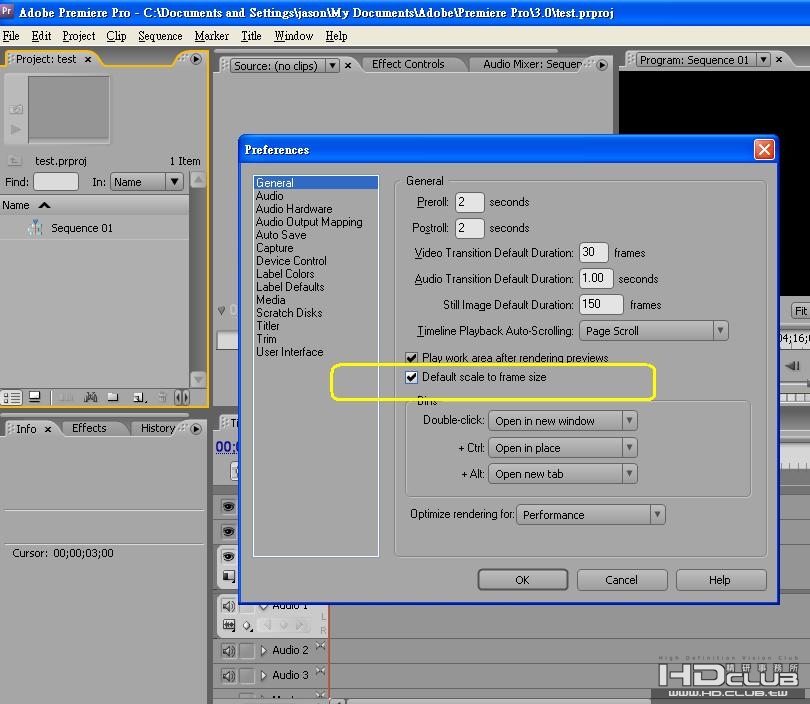Create a new Bin in Project panel

113,397
